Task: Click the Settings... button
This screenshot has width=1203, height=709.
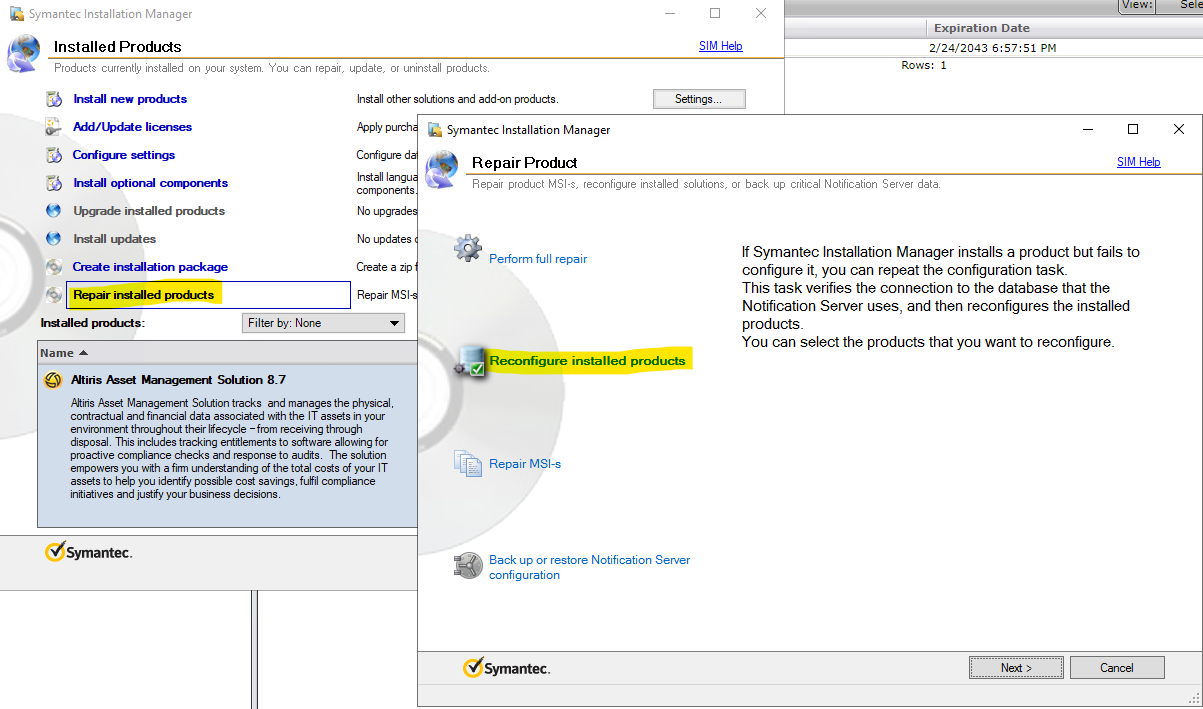Action: click(x=699, y=99)
